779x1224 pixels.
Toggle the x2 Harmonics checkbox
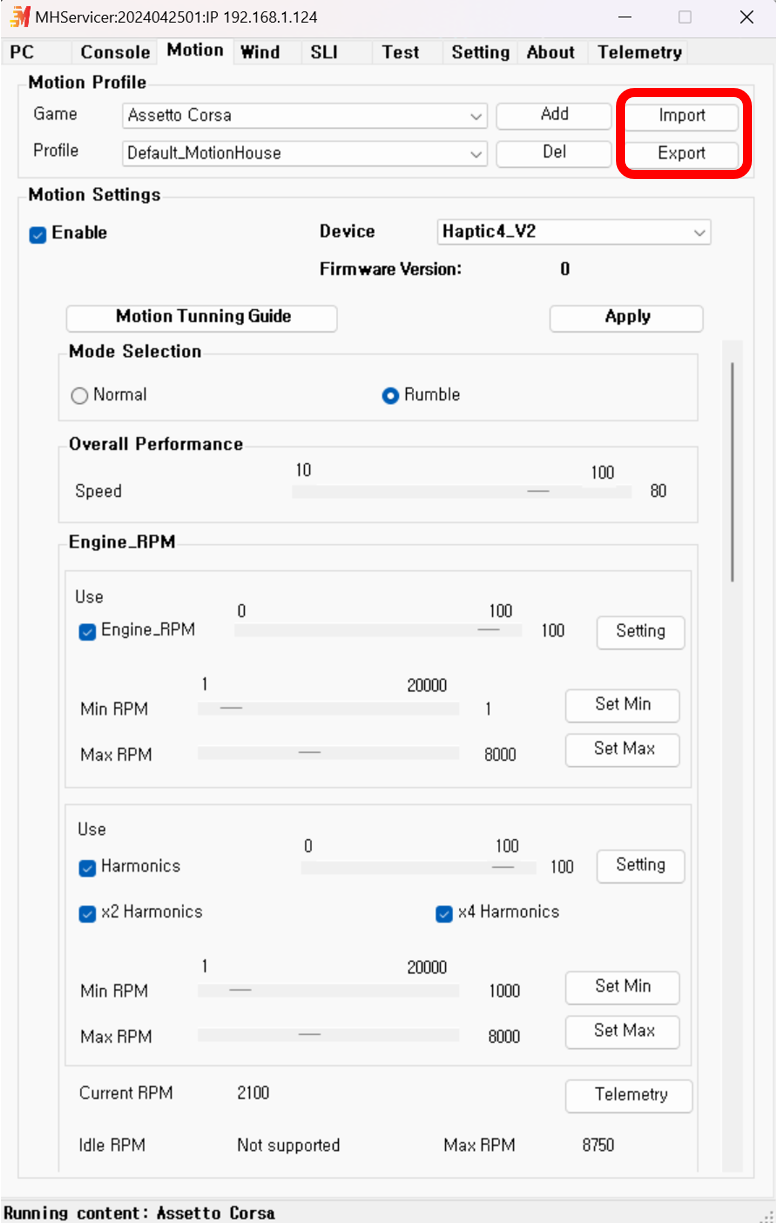click(87, 913)
